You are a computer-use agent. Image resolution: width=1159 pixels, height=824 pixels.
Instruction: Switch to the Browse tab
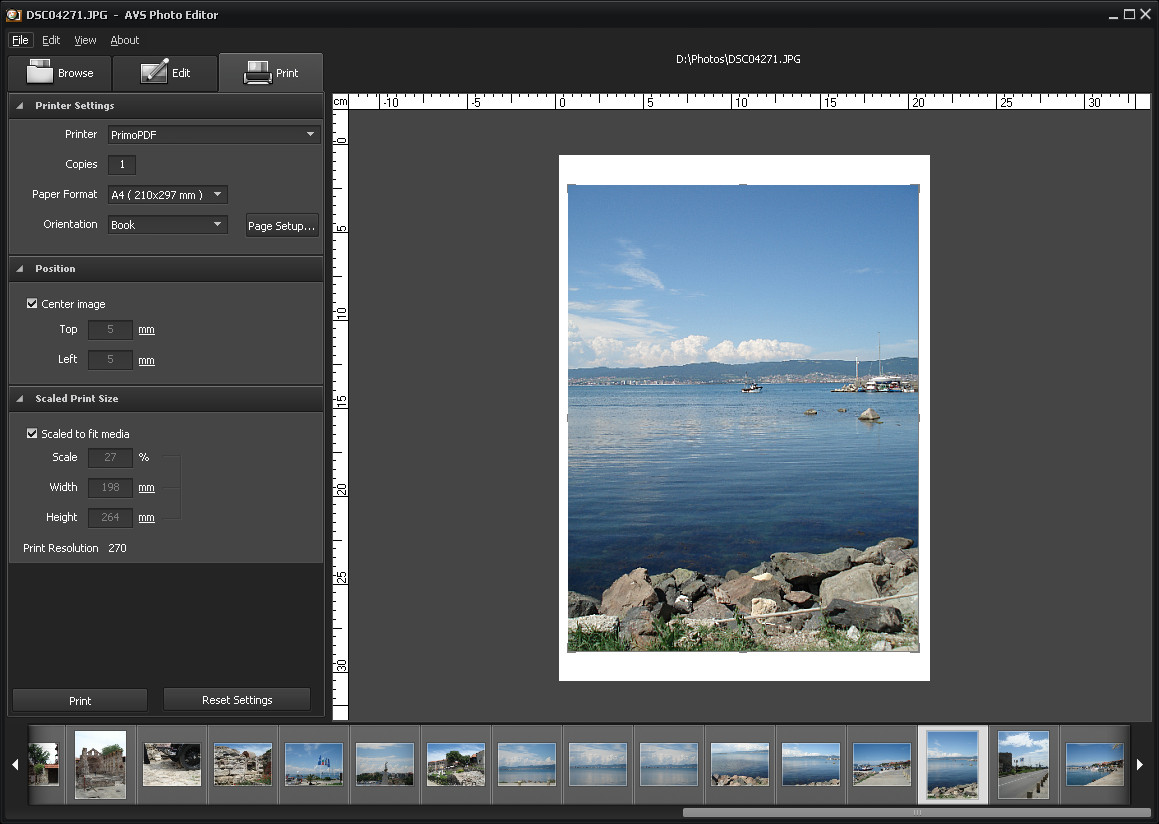tap(60, 73)
